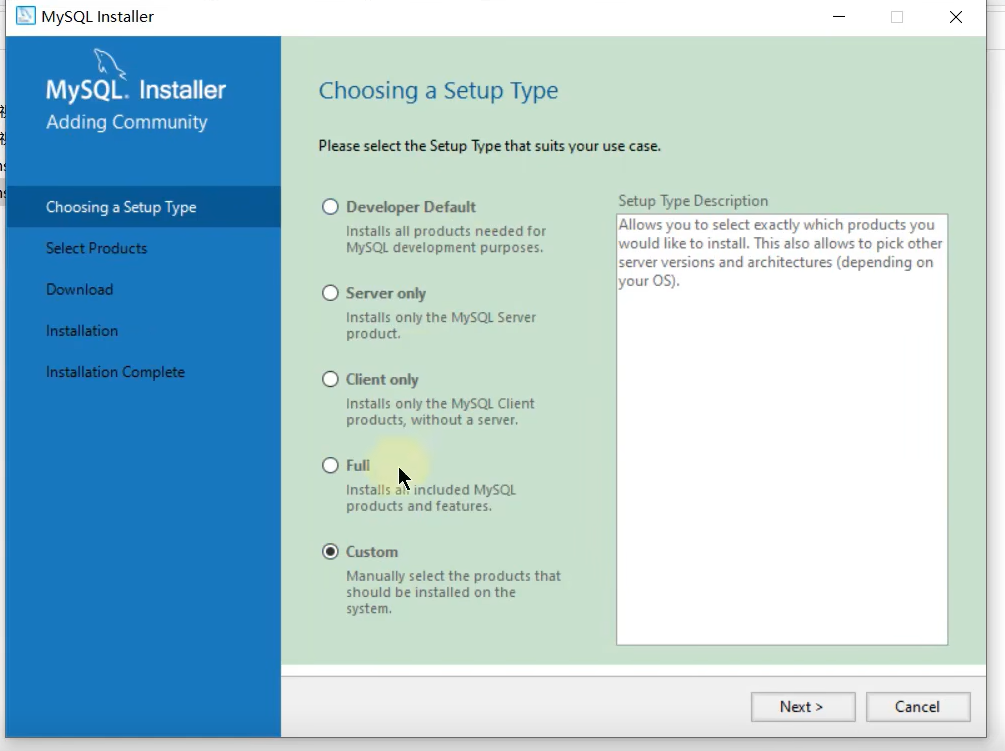Screen dimensions: 1005x751
Task: Open the Choosing a Setup Type step
Action: (x=121, y=207)
